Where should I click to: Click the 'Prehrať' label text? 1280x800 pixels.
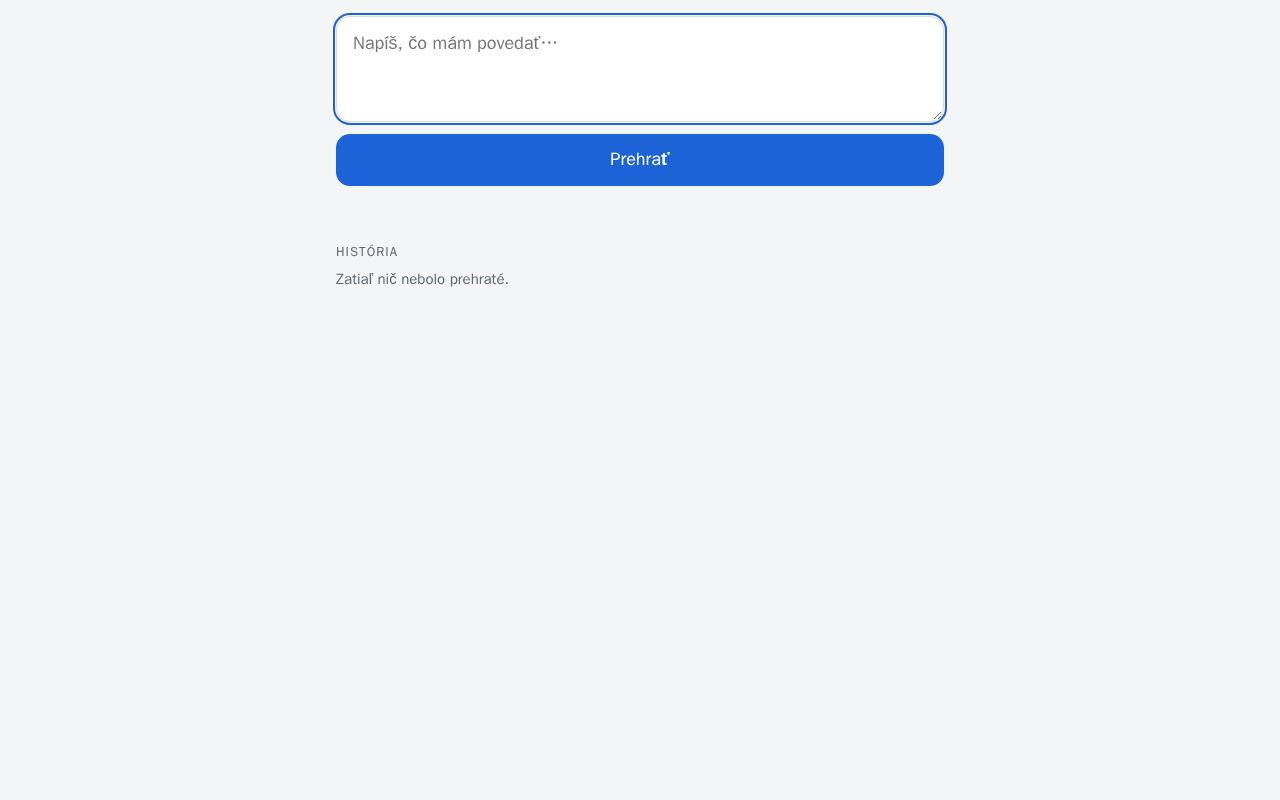[x=640, y=159]
